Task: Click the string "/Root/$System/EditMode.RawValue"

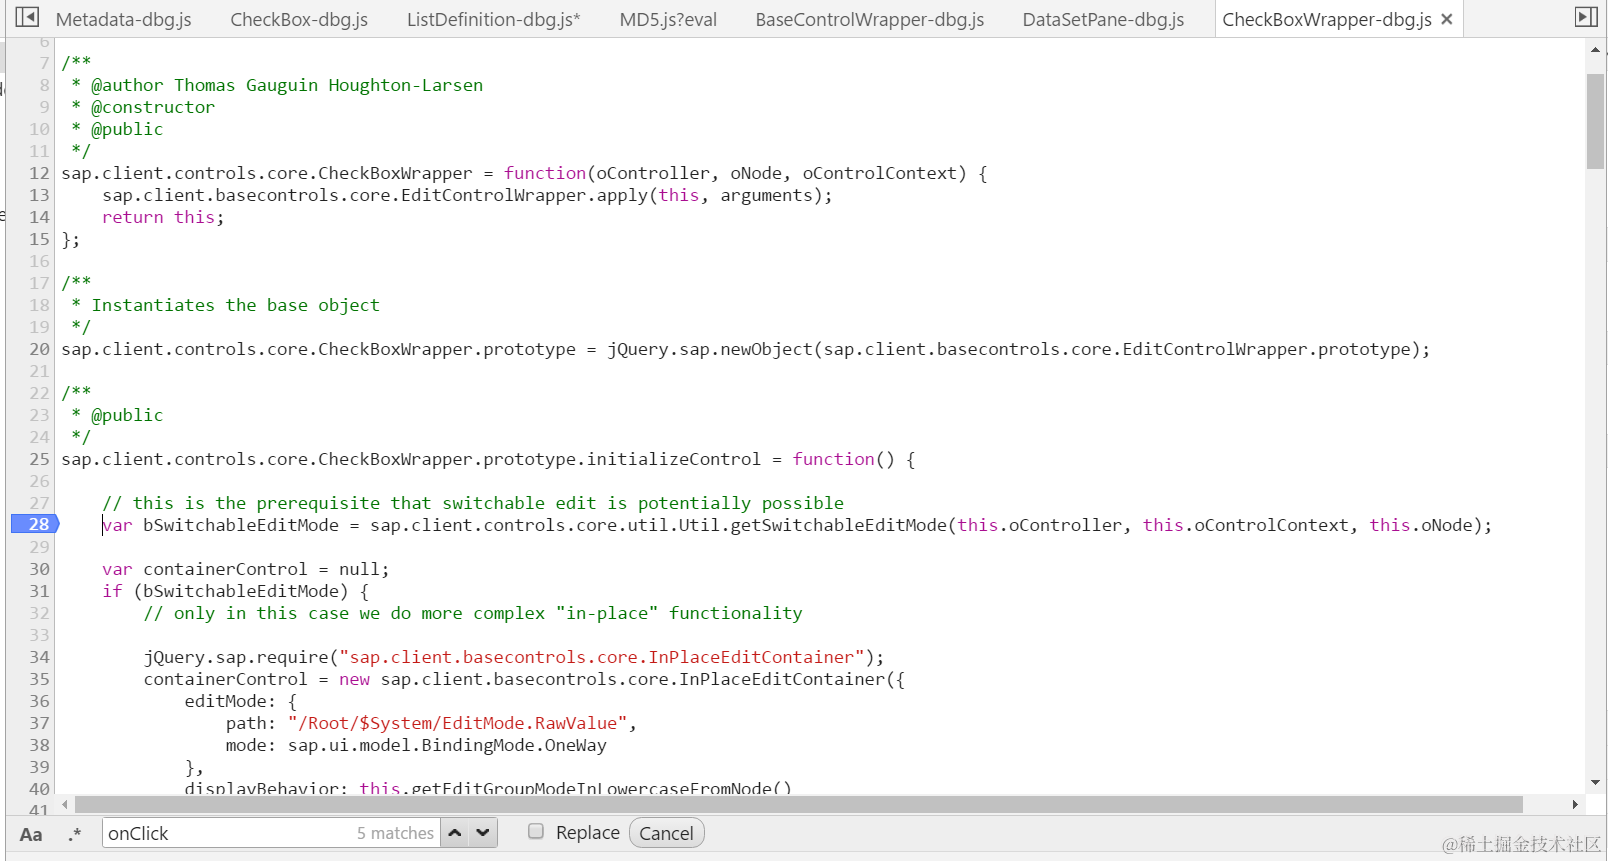Action: 458,723
